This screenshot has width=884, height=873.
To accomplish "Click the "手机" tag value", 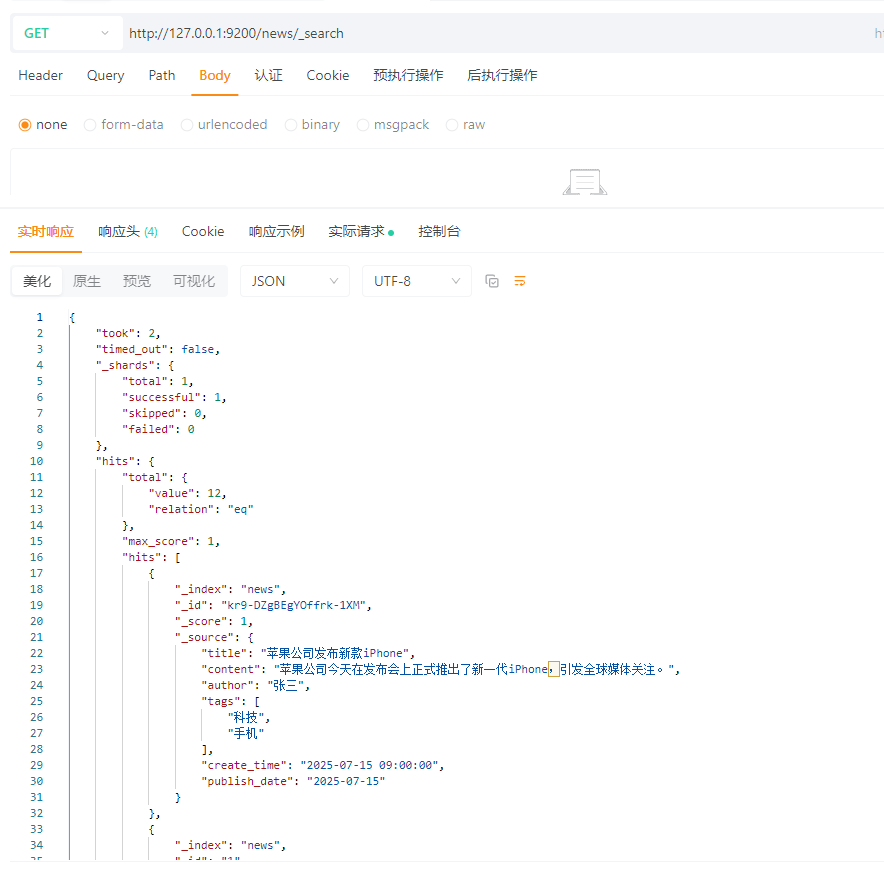I will (246, 733).
